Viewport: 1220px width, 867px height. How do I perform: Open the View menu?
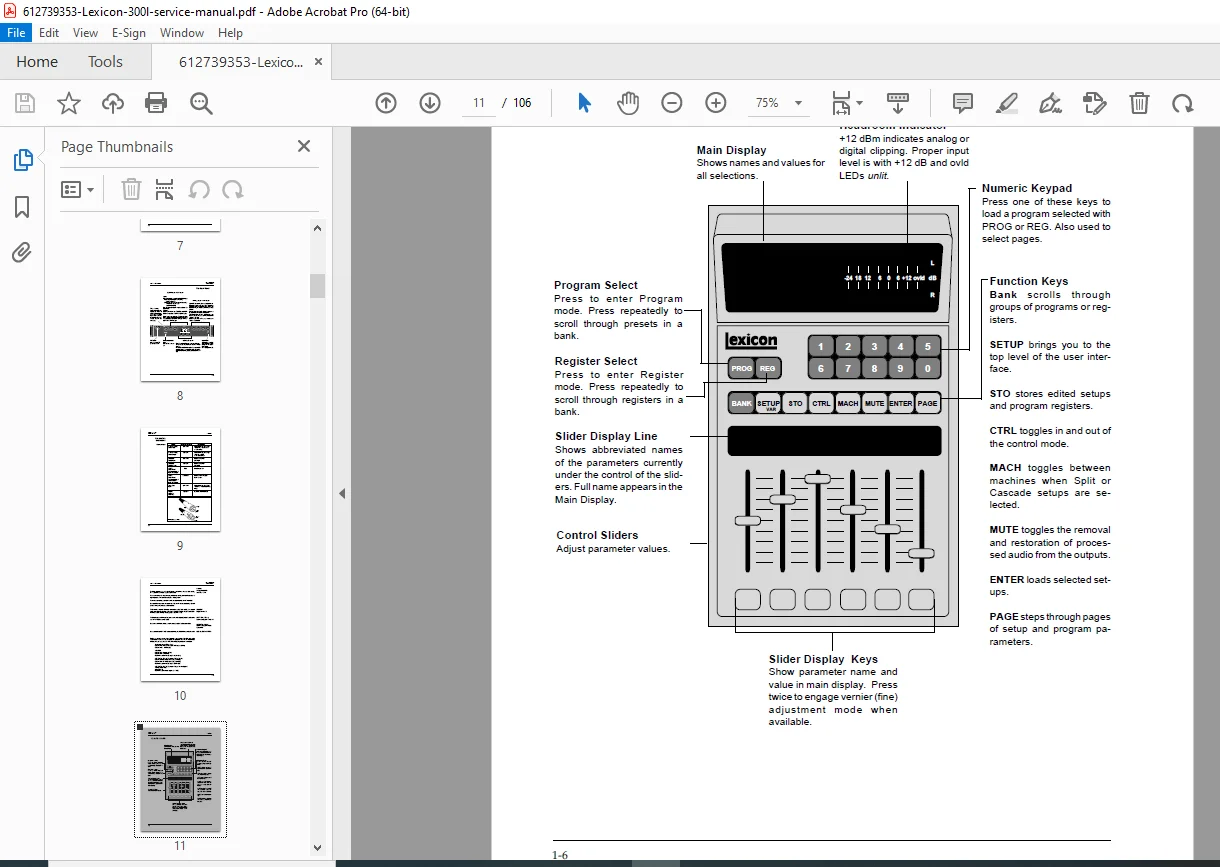point(86,32)
